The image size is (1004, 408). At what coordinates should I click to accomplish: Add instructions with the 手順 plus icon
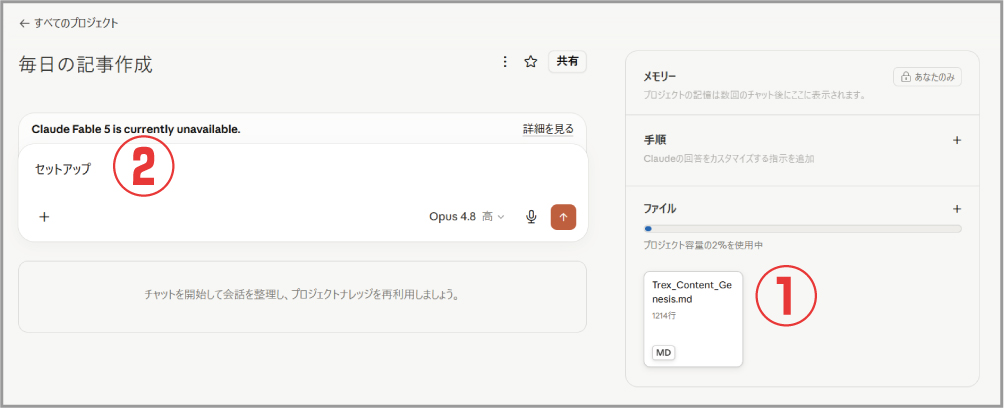click(x=957, y=140)
